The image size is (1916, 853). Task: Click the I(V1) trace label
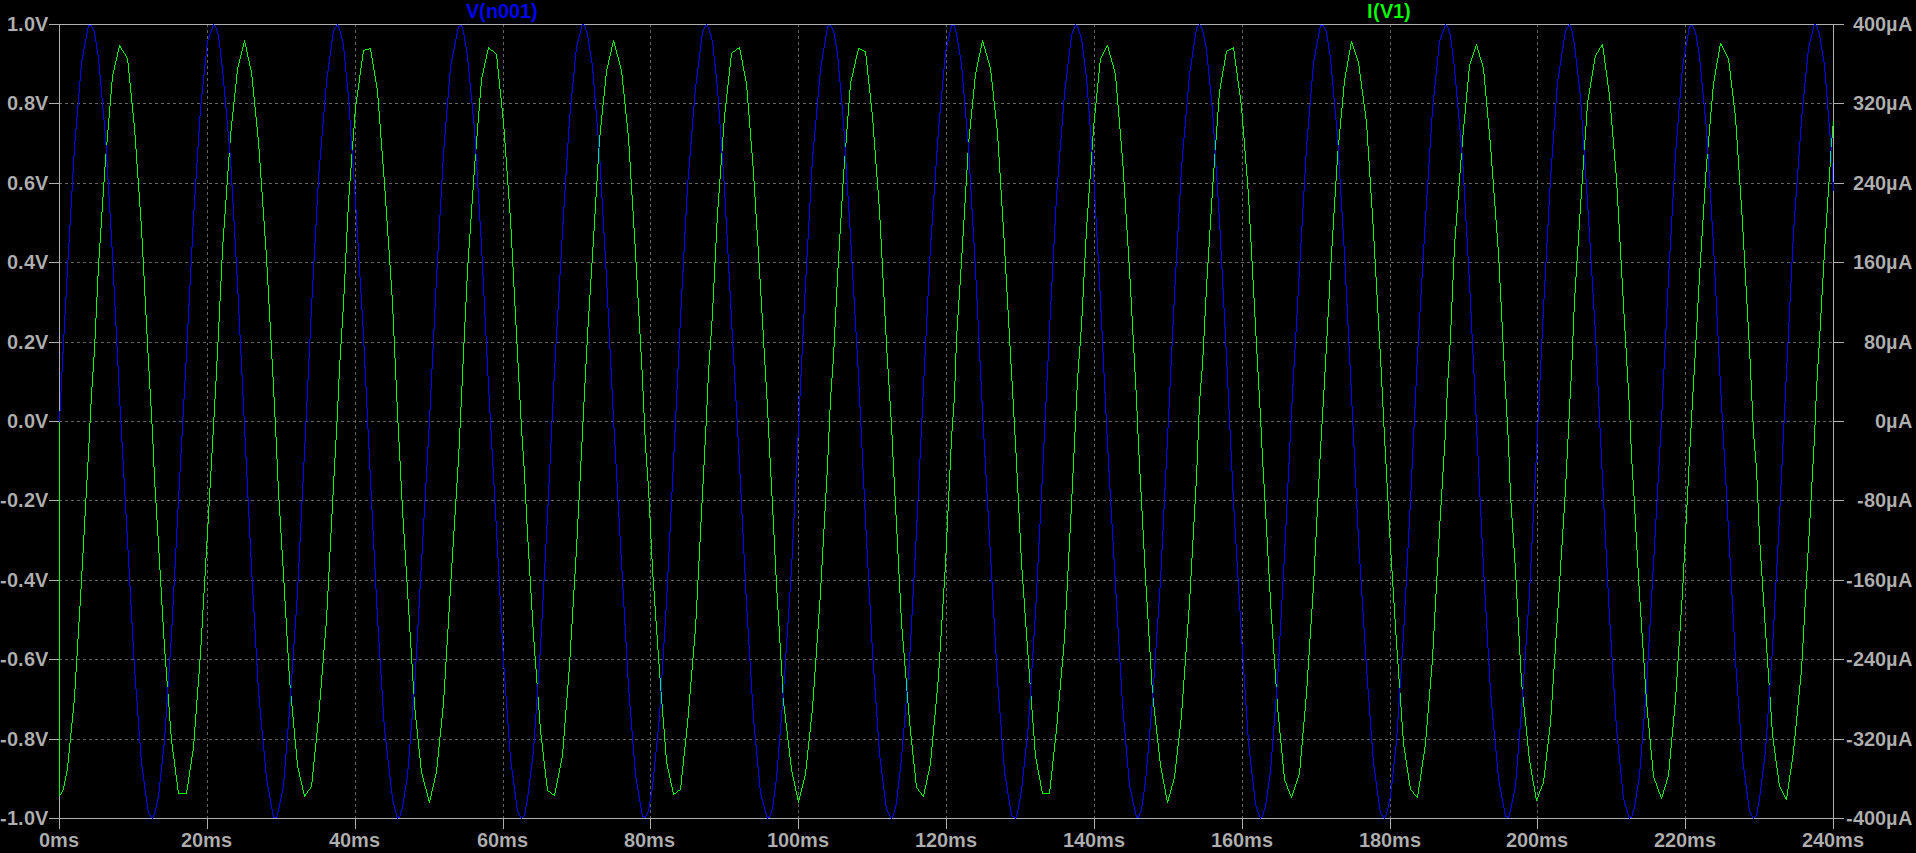point(1388,12)
